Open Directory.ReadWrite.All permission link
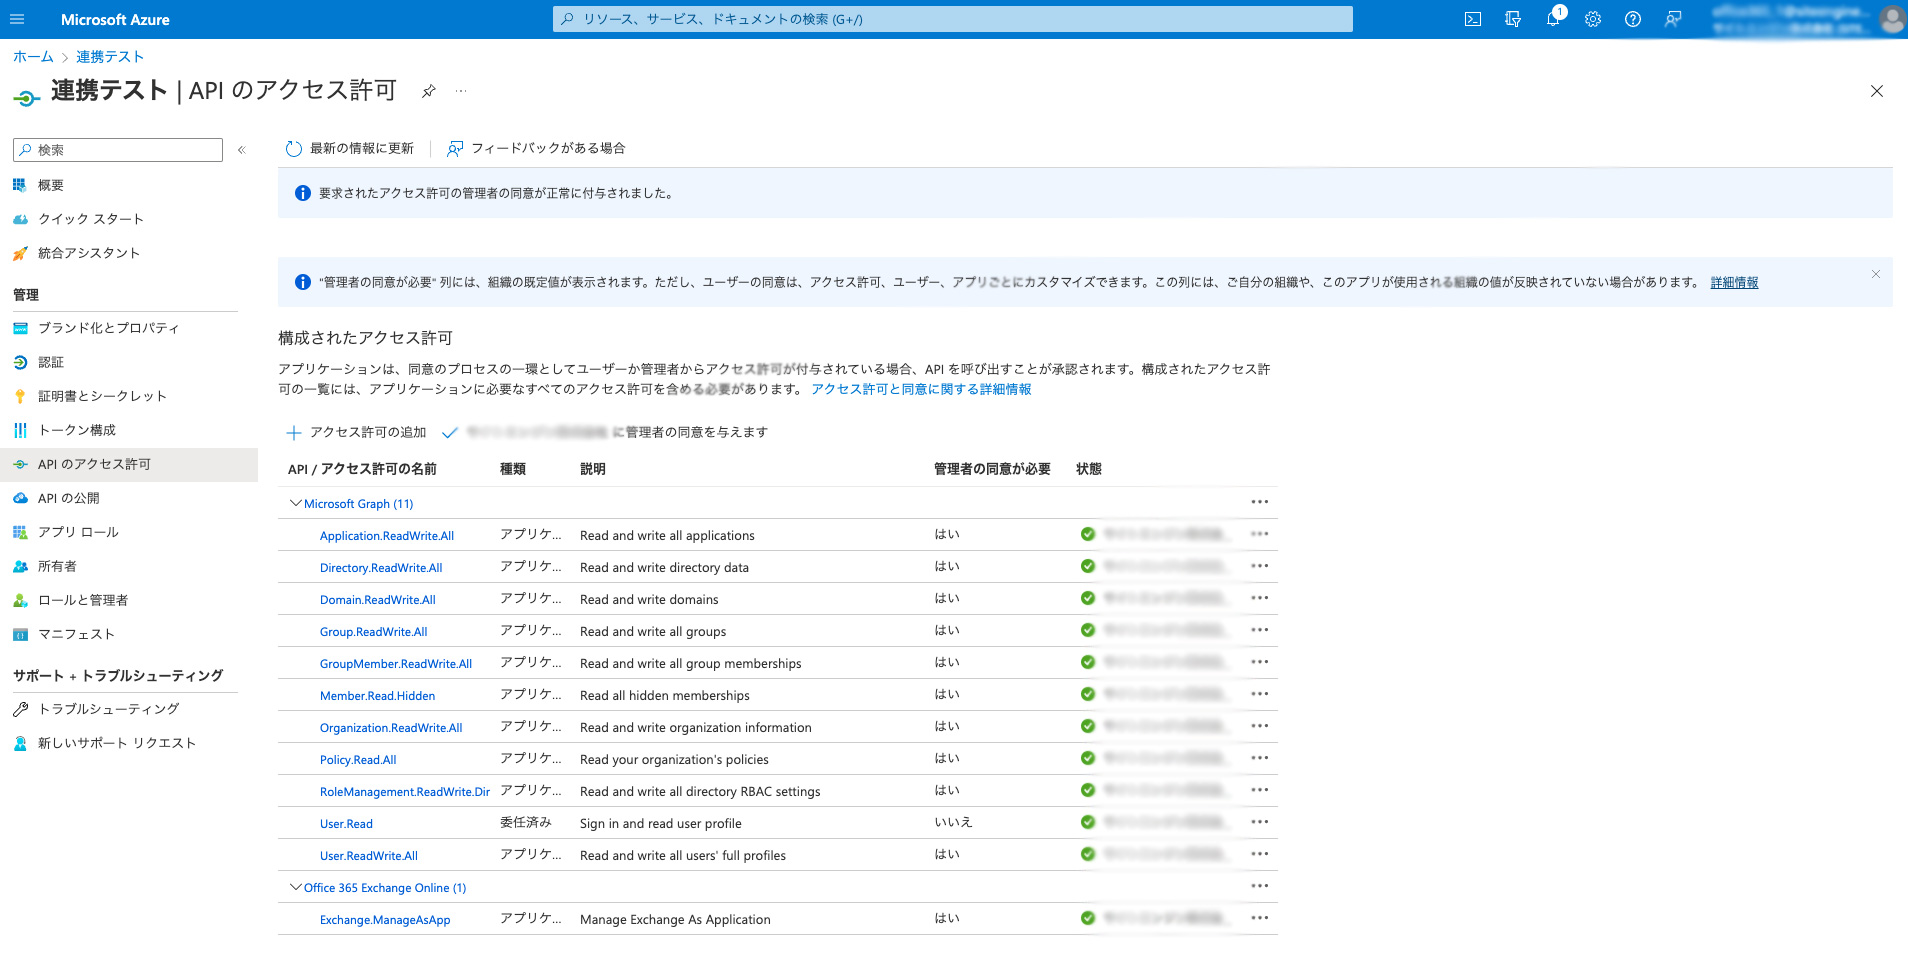 click(x=381, y=568)
